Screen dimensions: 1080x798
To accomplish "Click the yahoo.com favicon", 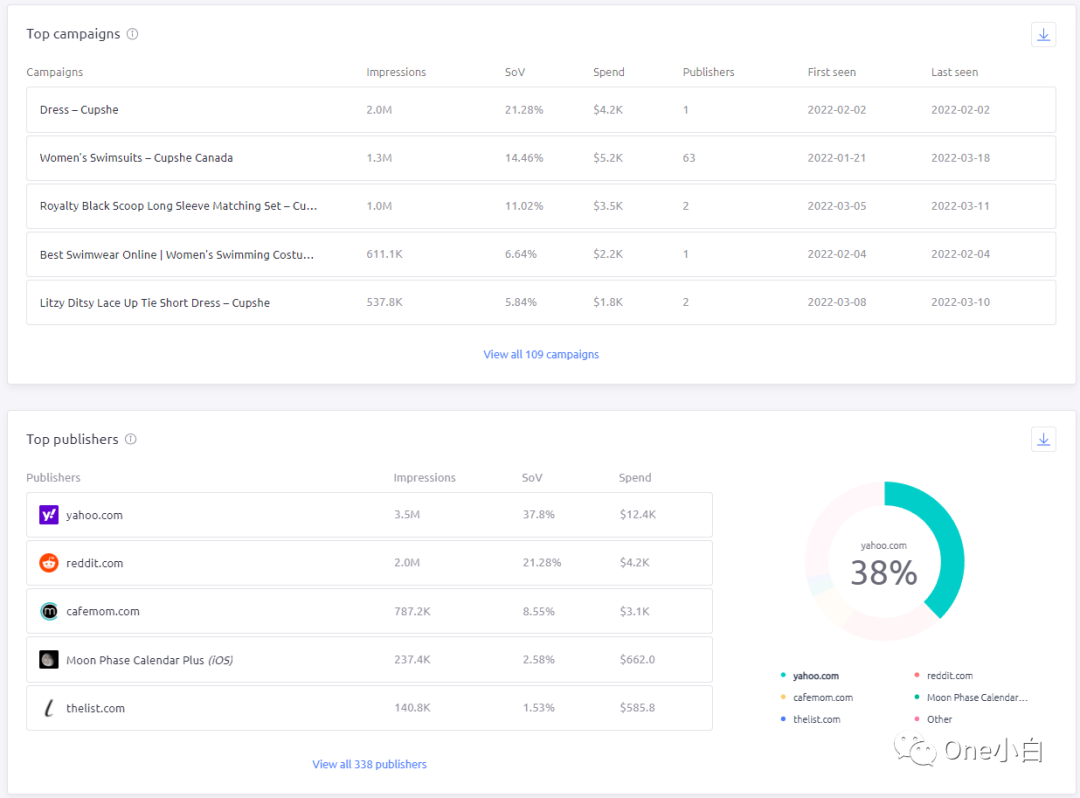I will [x=48, y=514].
